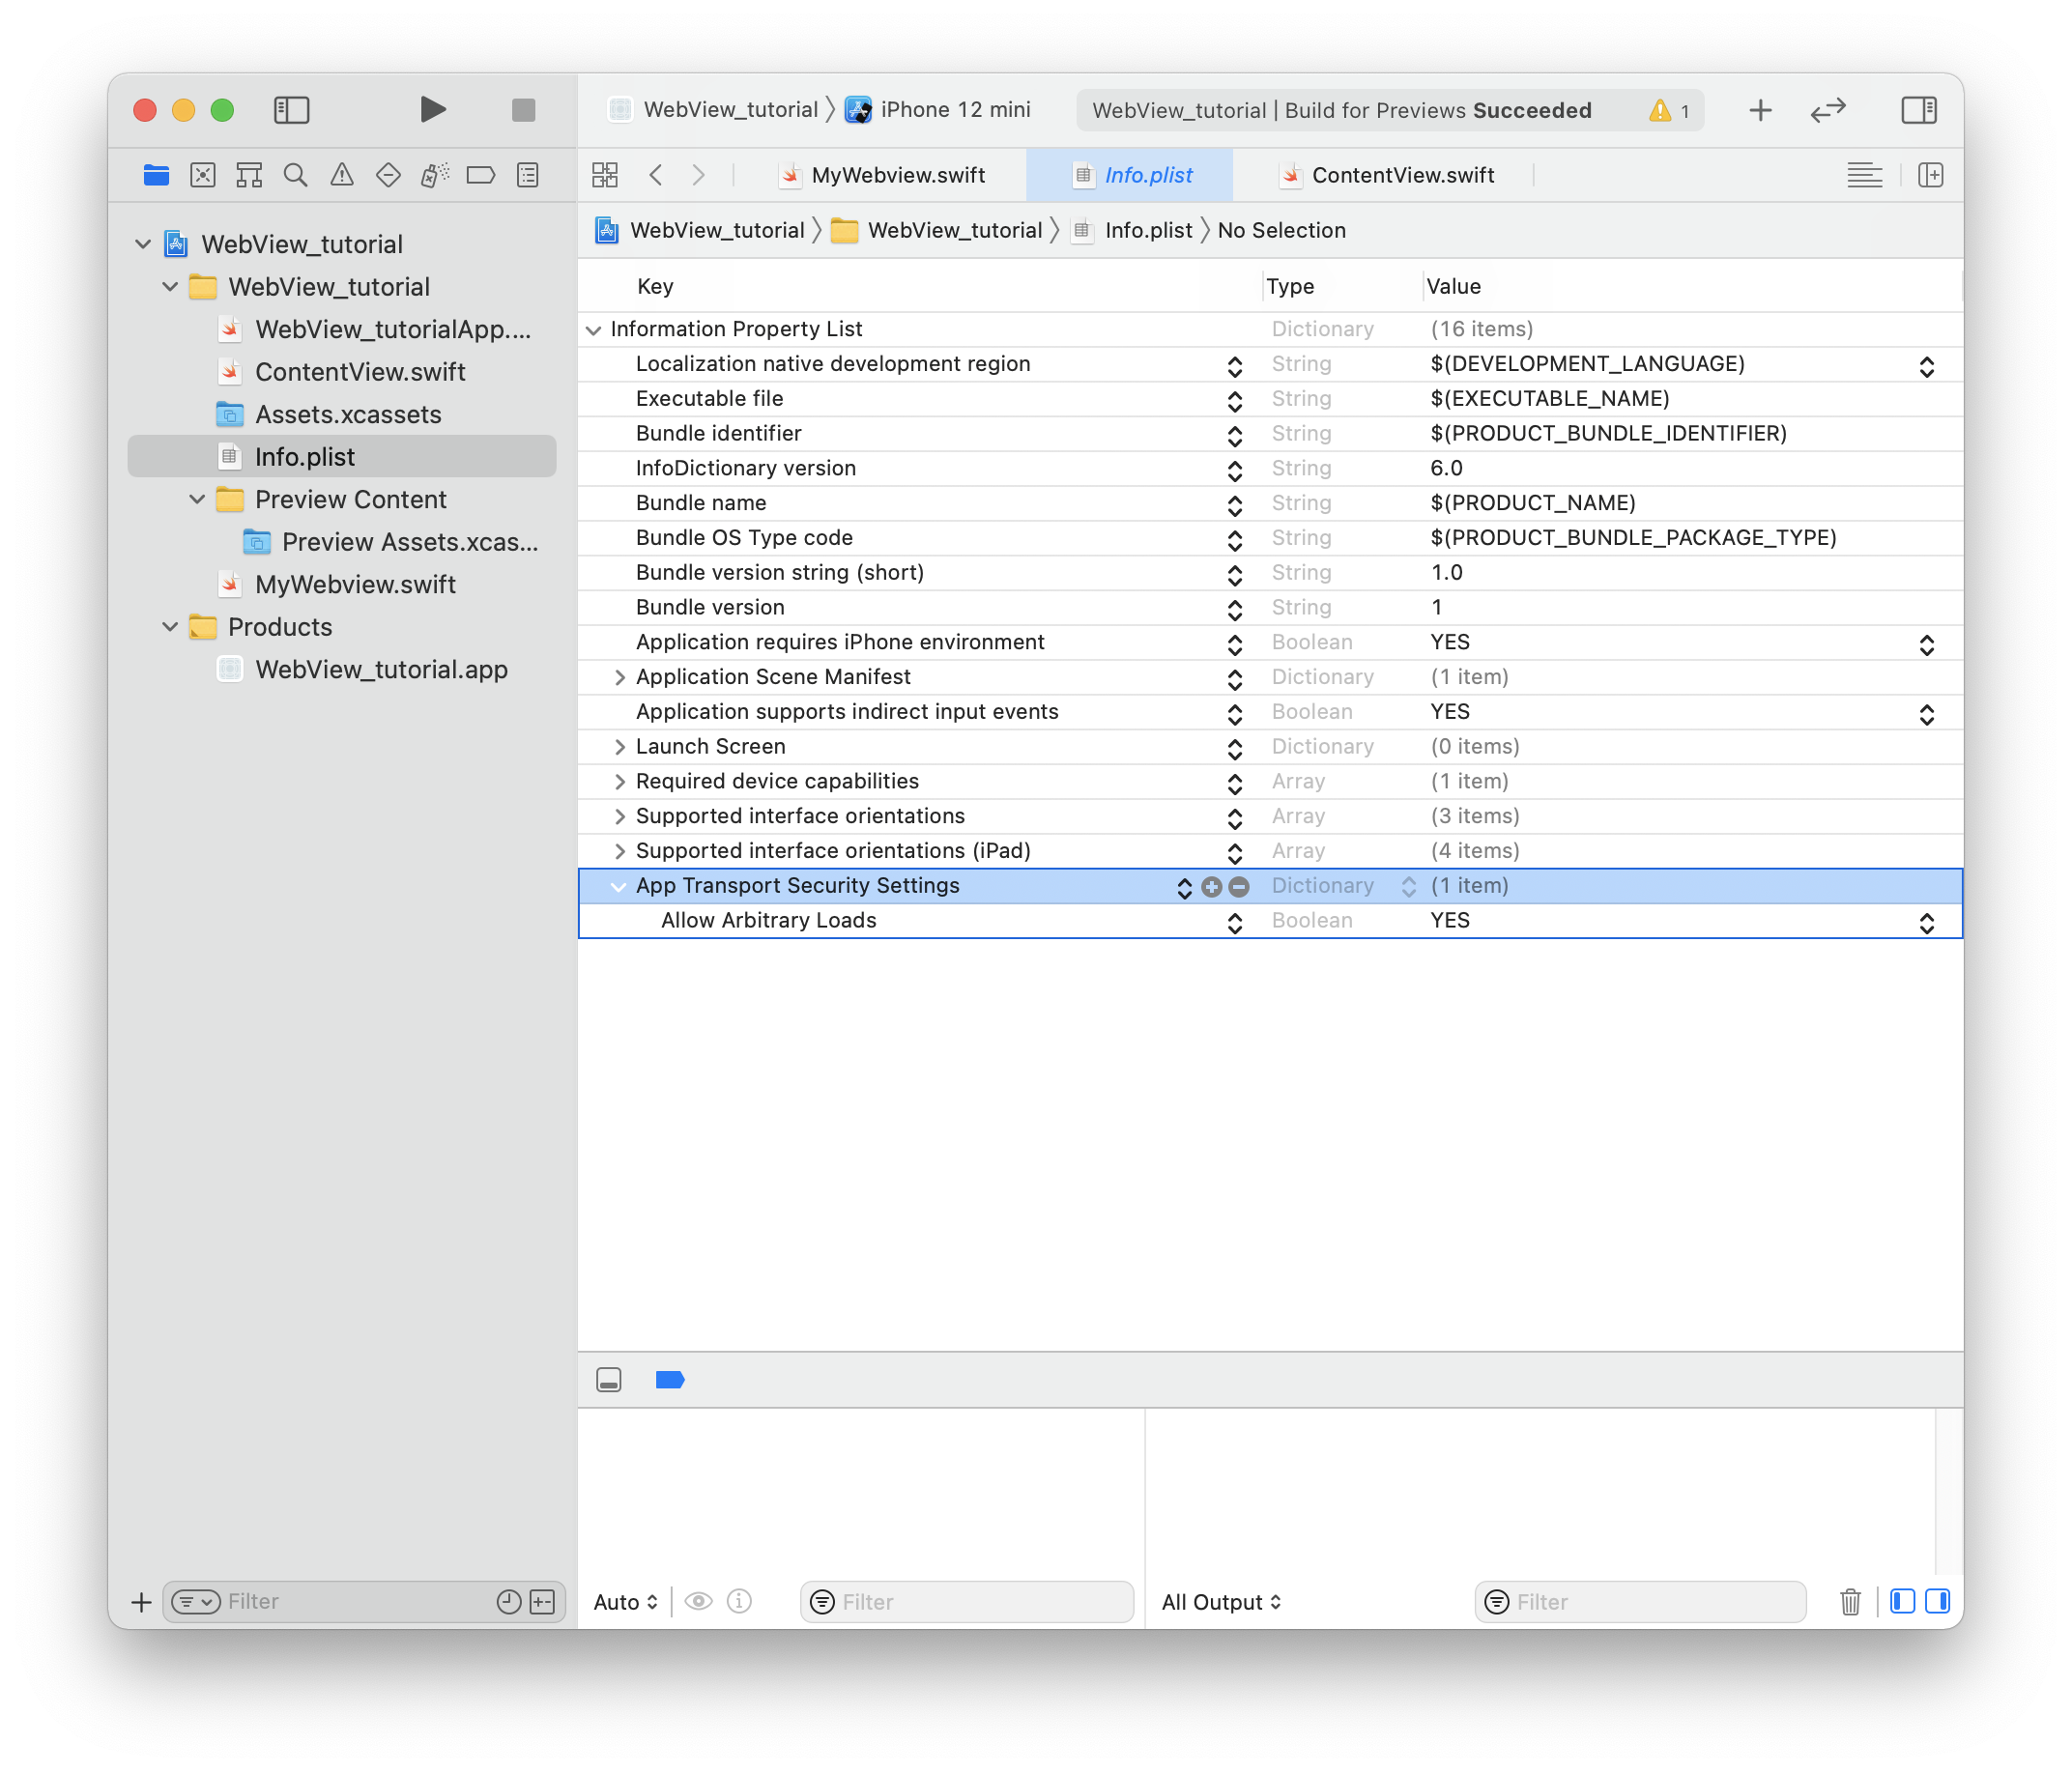This screenshot has height=1772, width=2072.
Task: Open the Issue navigator warning icon
Action: pos(342,176)
